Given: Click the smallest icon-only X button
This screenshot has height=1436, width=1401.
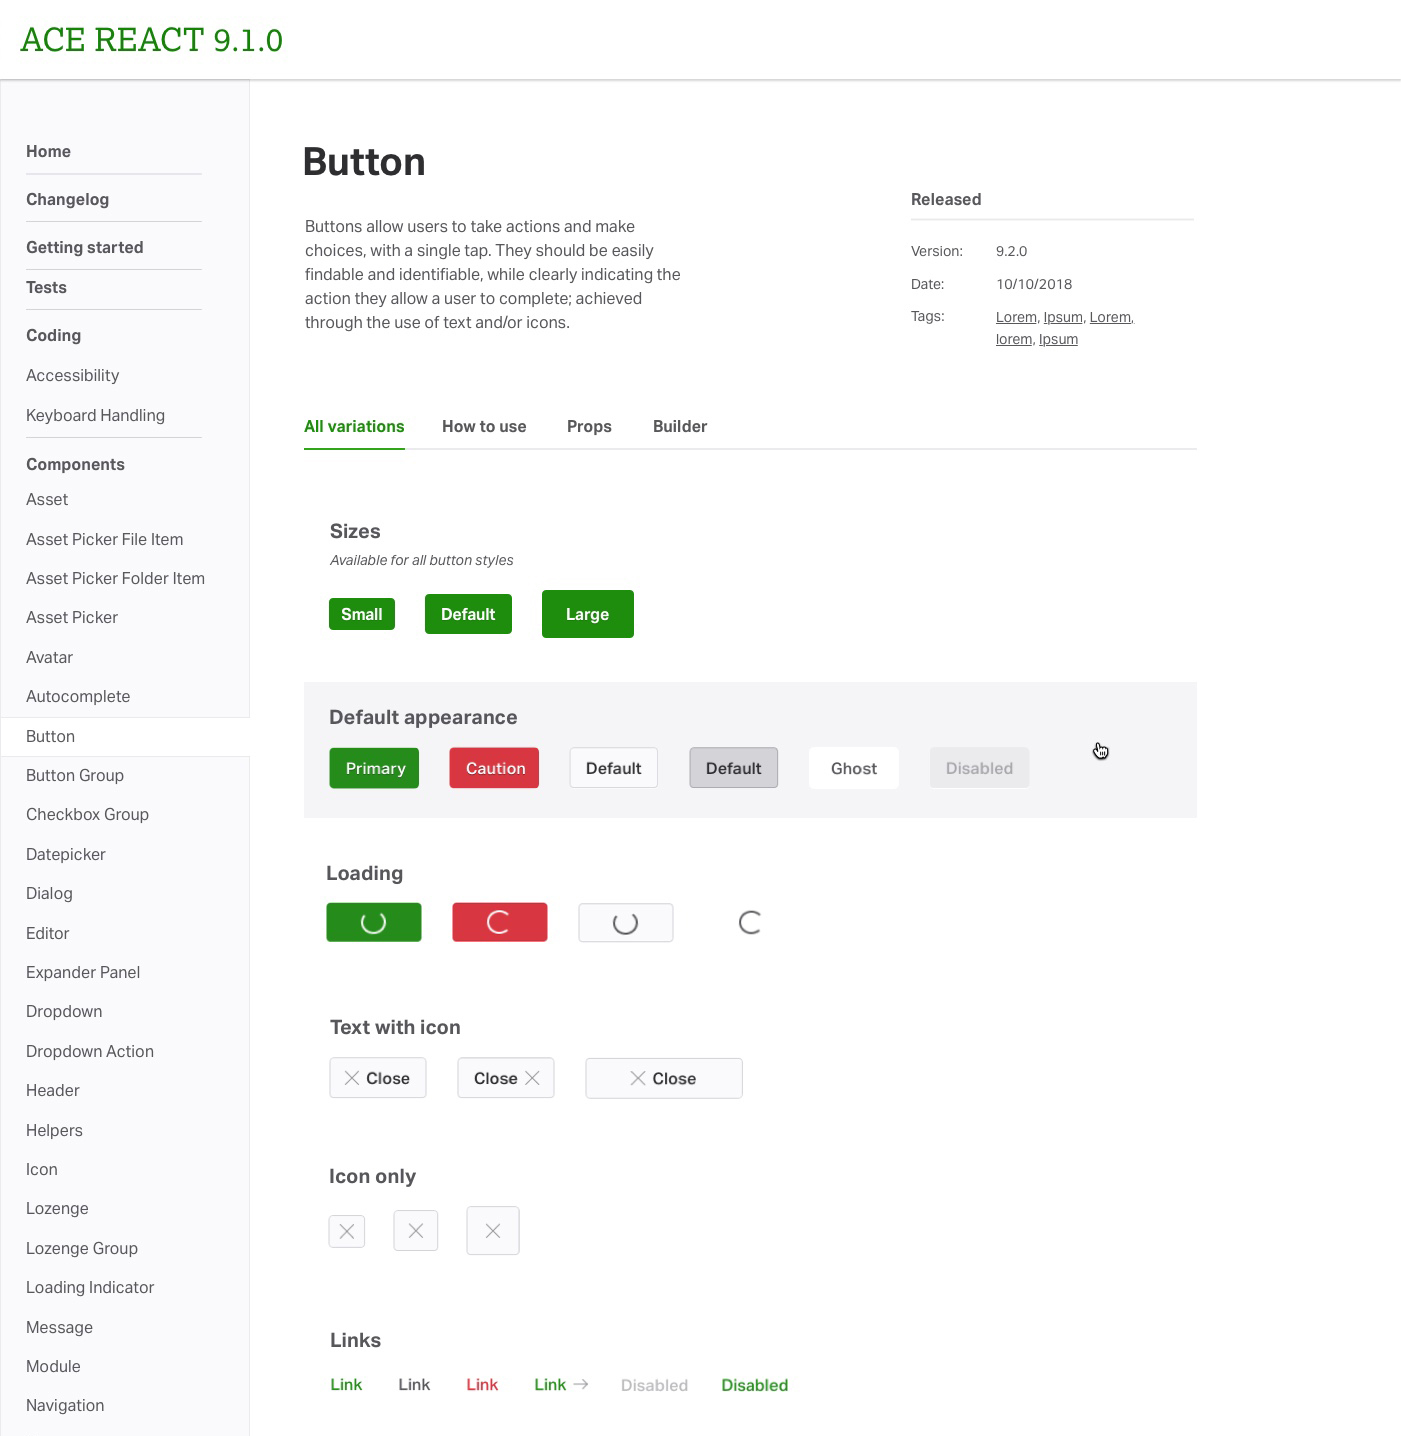Looking at the screenshot, I should tap(347, 1231).
